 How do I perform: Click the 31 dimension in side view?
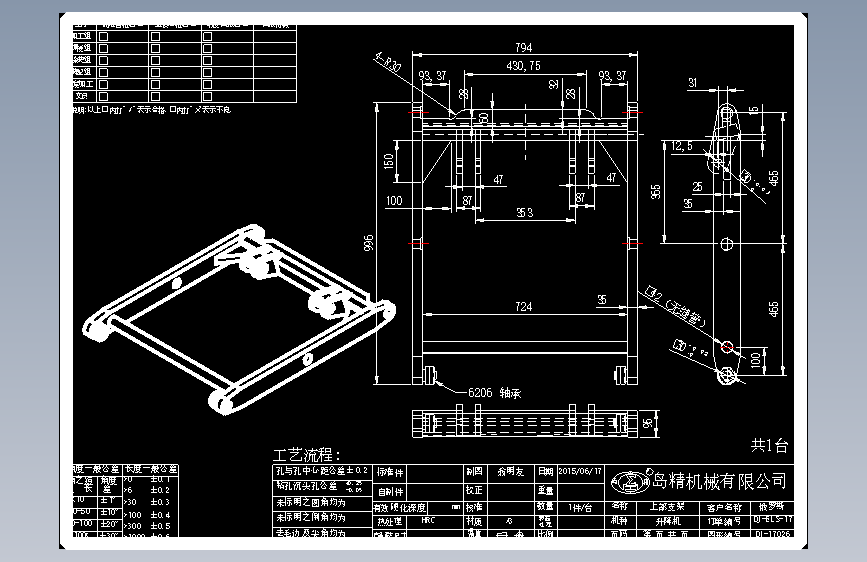(x=693, y=83)
